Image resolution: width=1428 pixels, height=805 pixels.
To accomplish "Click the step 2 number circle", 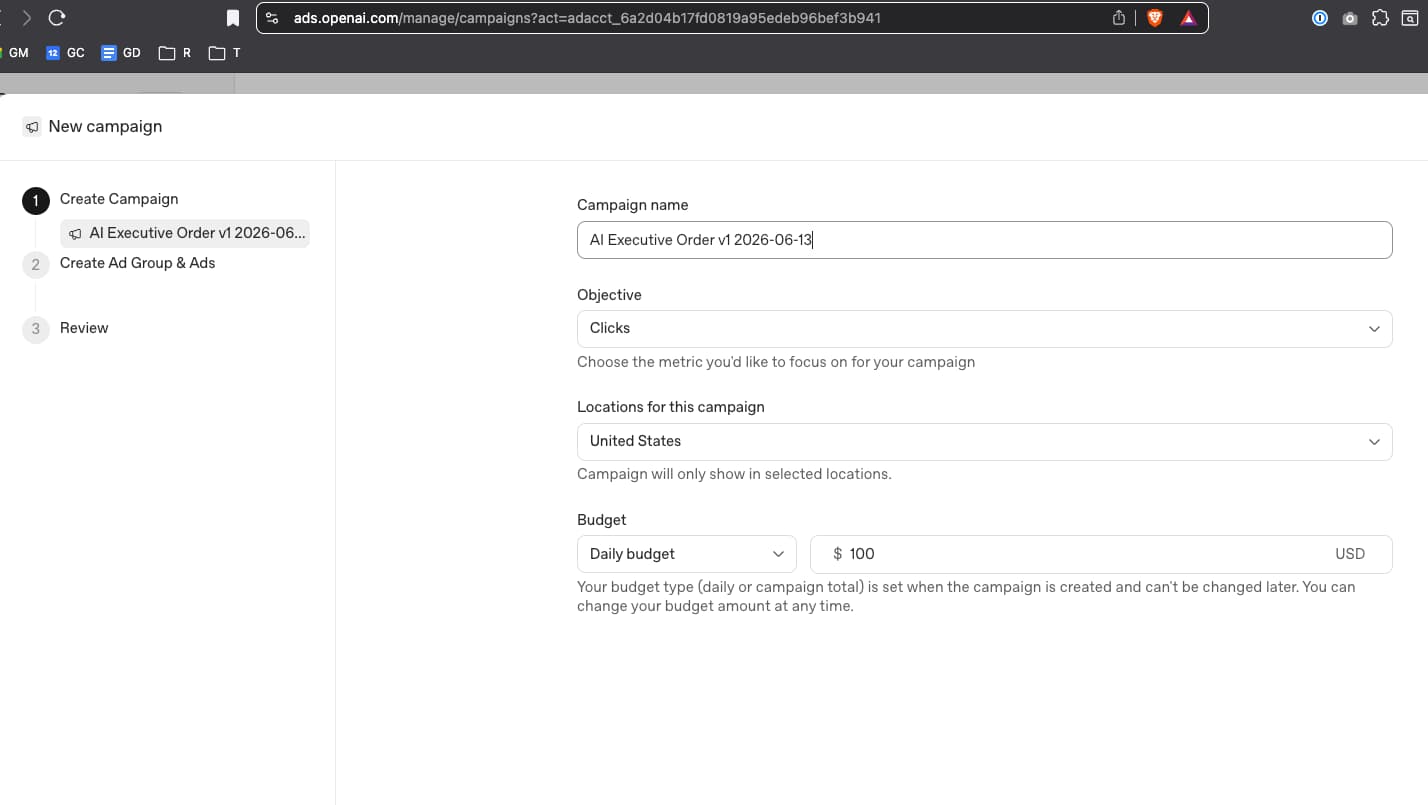I will click(36, 265).
